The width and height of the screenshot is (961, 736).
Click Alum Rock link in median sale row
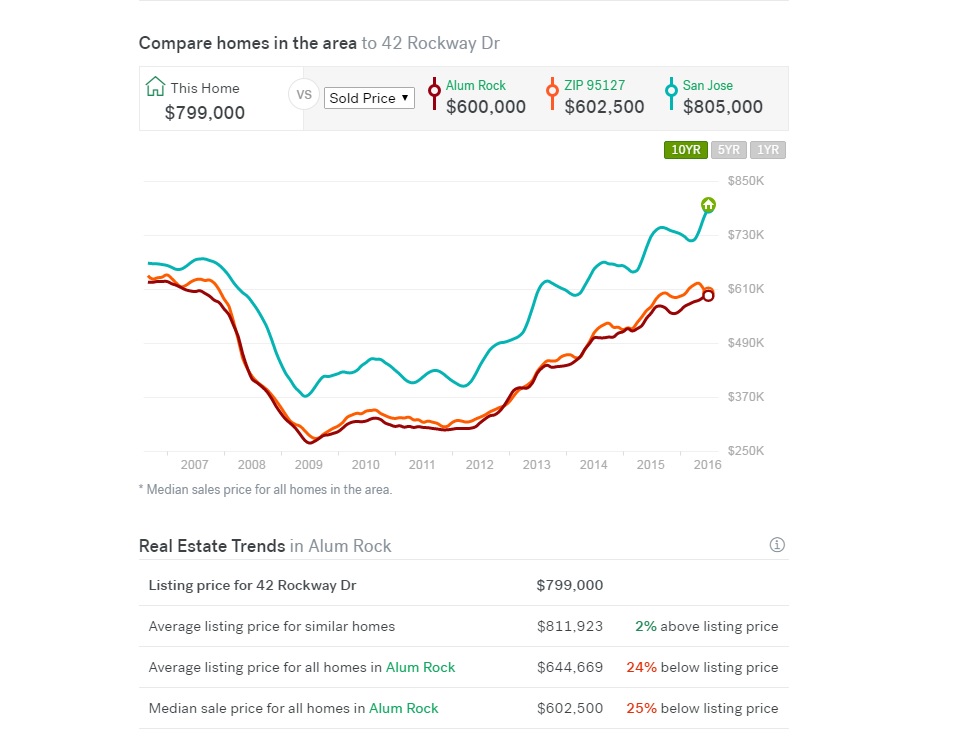(x=403, y=708)
